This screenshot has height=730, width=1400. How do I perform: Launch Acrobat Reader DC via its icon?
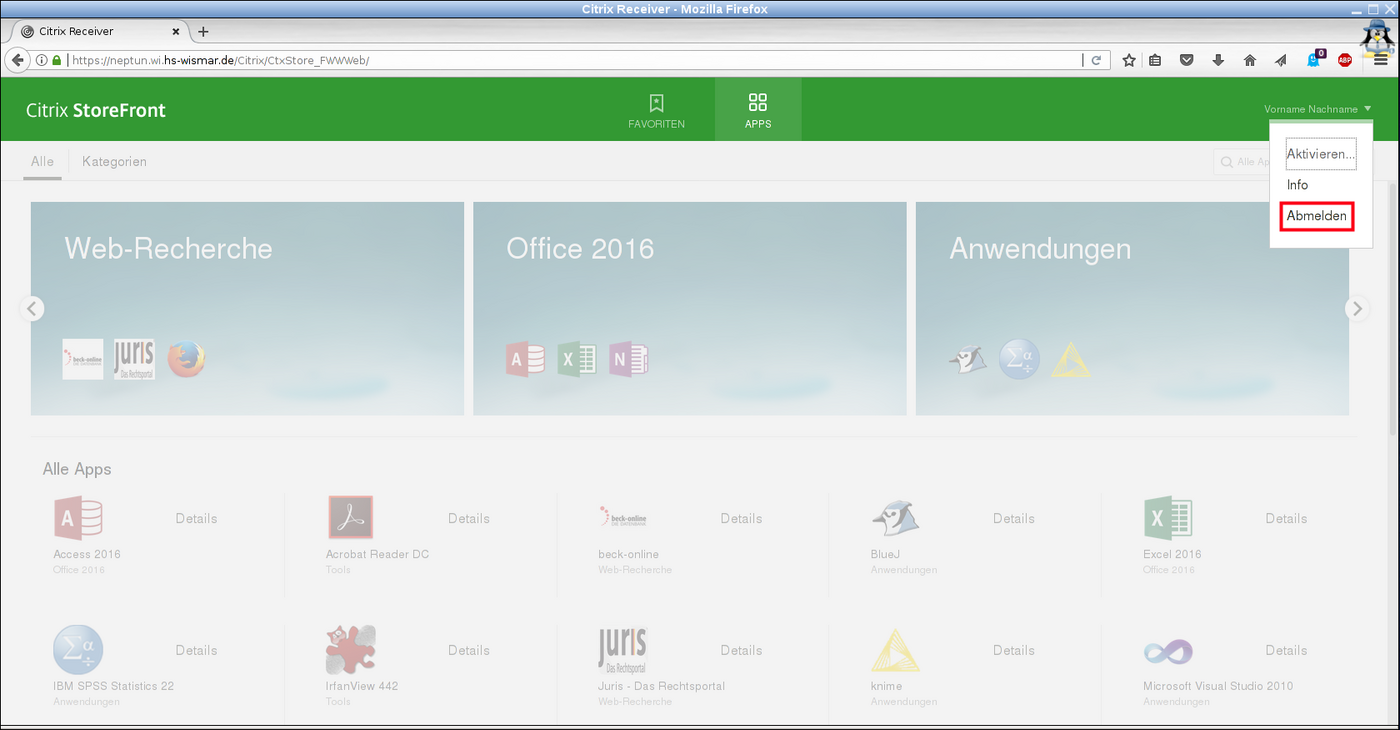[x=350, y=518]
